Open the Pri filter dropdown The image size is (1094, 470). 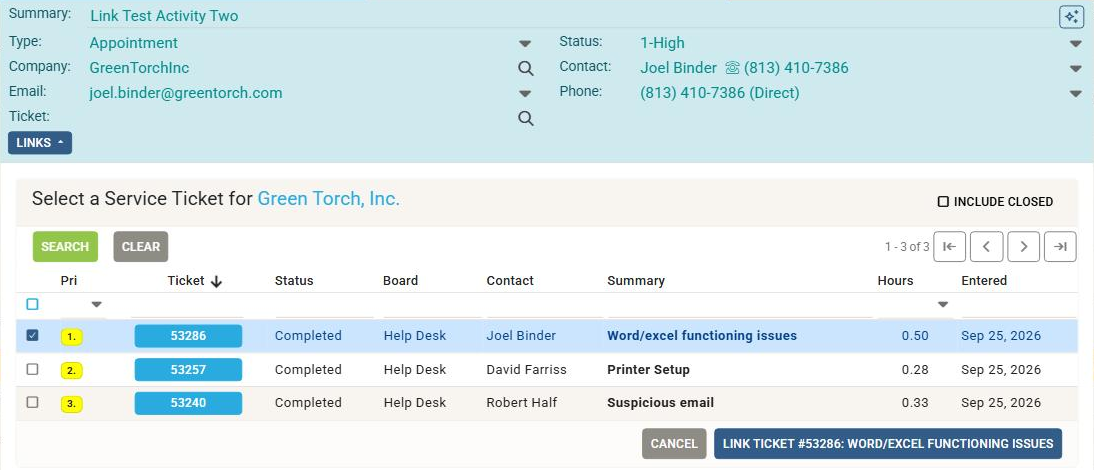[96, 305]
